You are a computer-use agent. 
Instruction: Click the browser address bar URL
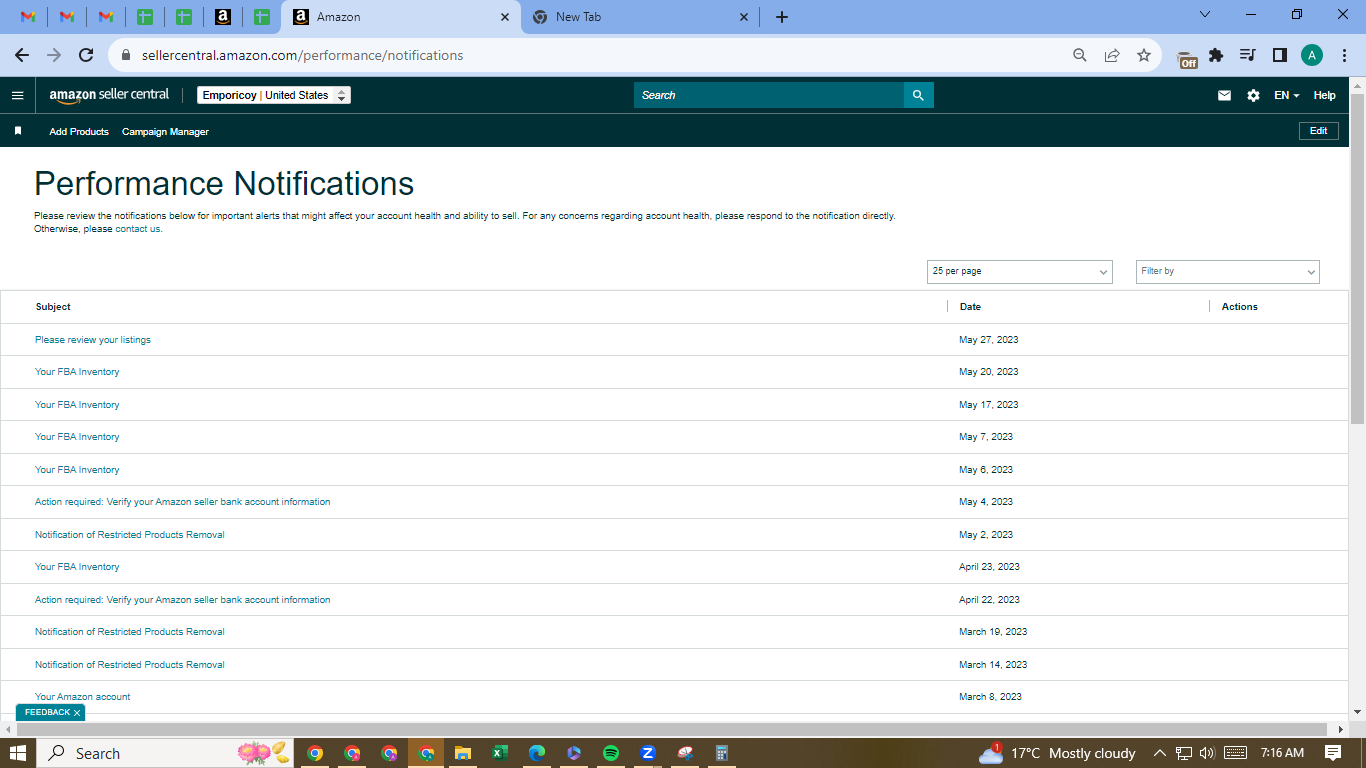click(x=300, y=56)
